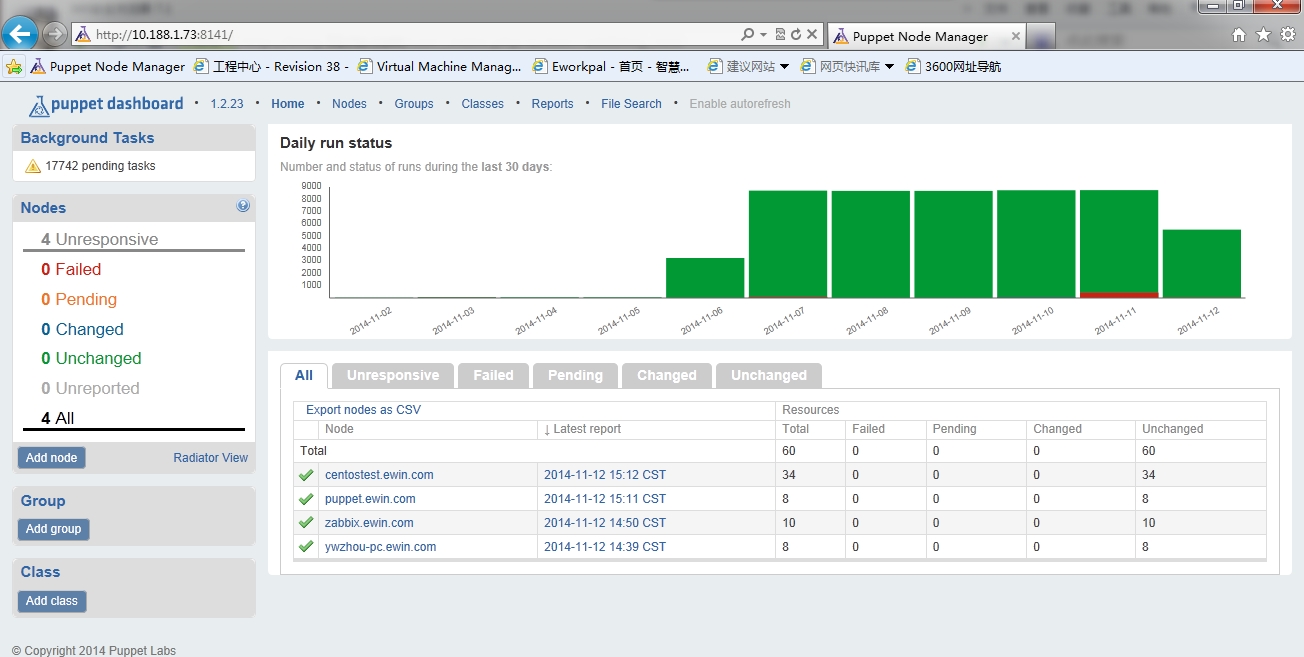
Task: Stop loading with the X icon in address bar
Action: [x=812, y=34]
